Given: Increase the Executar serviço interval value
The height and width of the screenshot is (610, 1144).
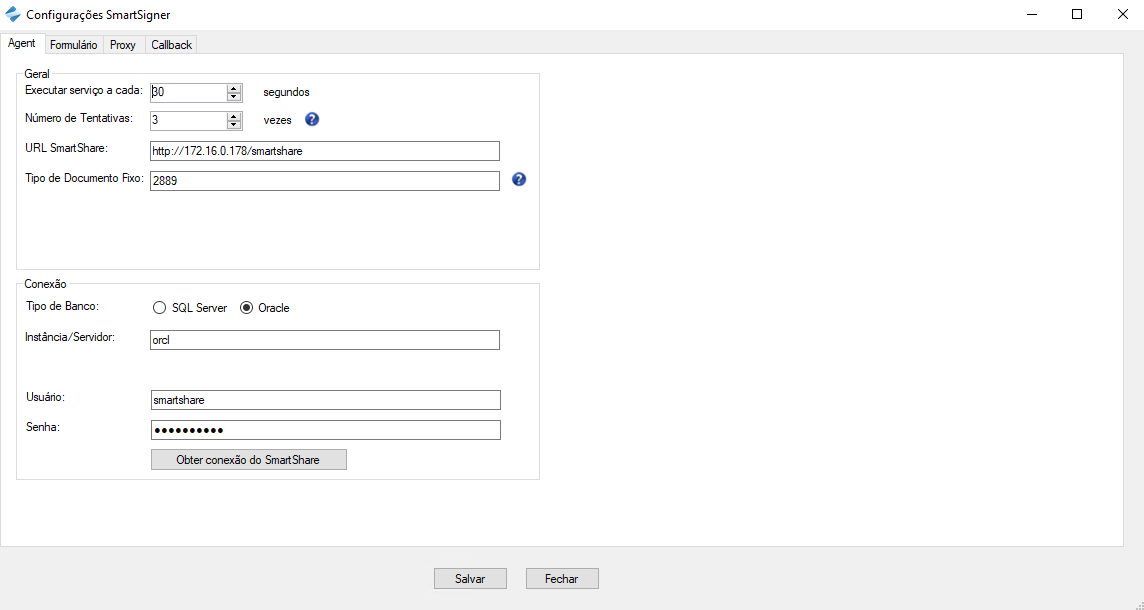Looking at the screenshot, I should [x=234, y=88].
